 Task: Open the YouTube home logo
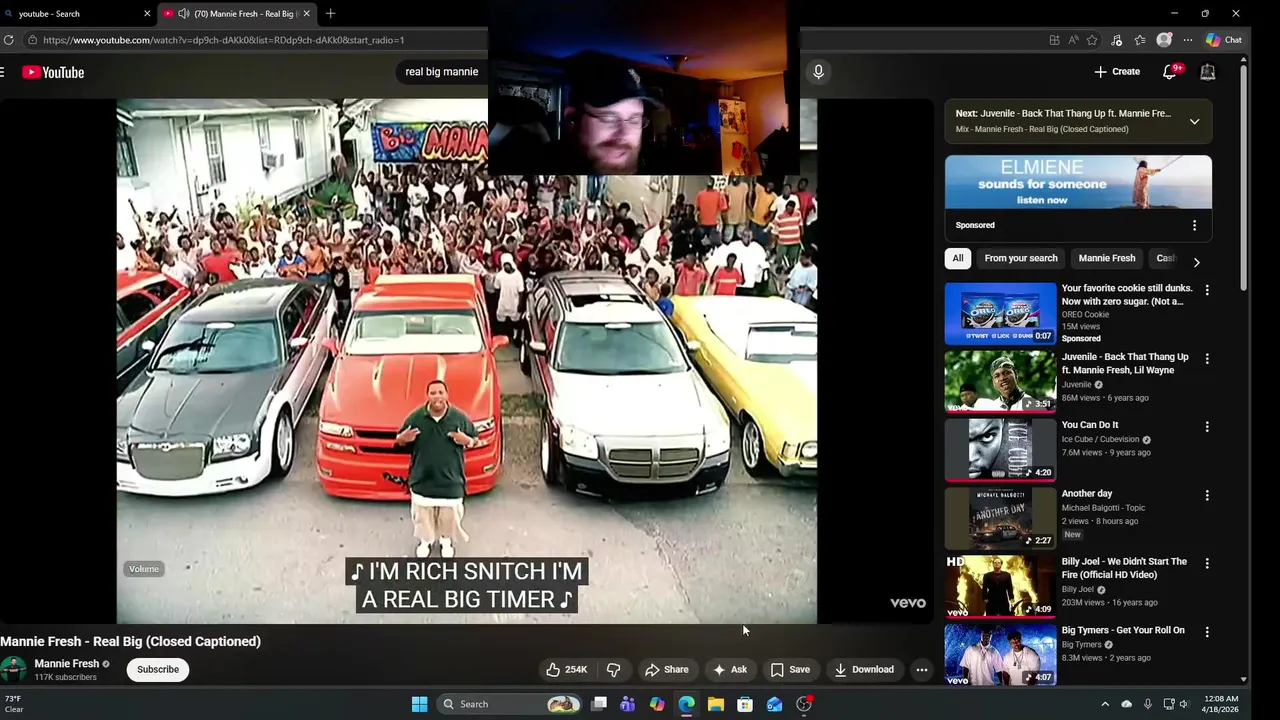click(53, 72)
